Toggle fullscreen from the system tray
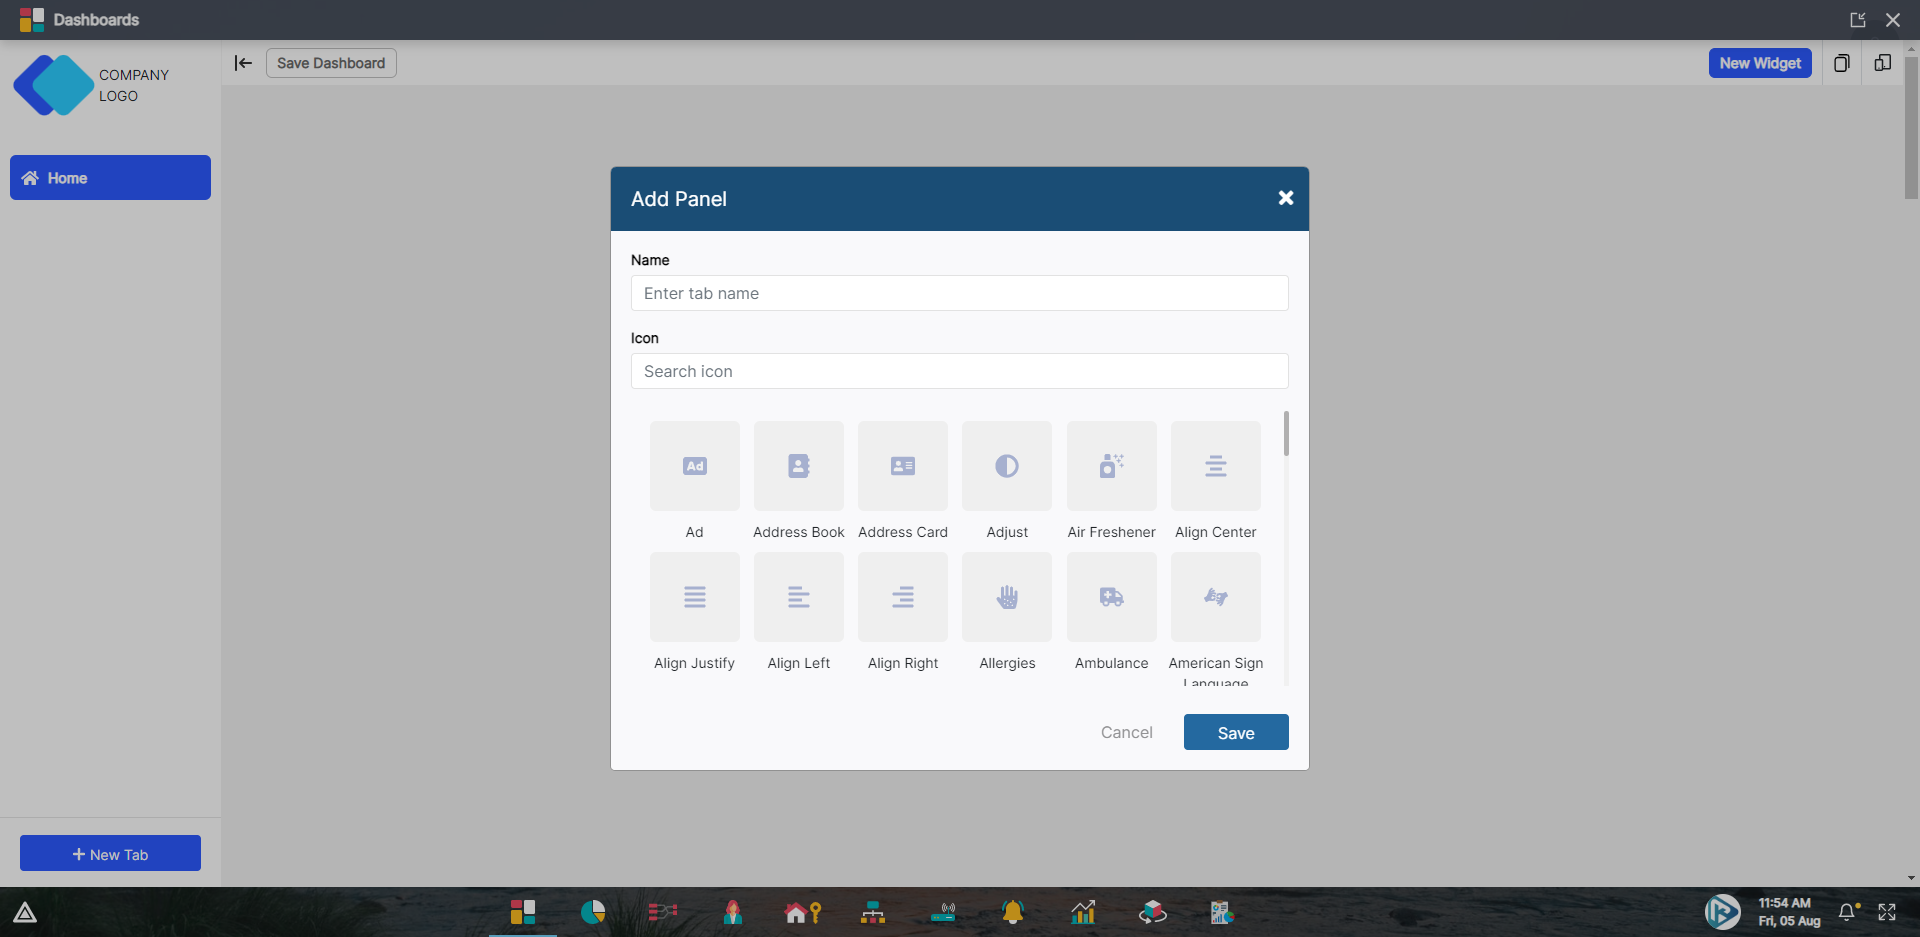Viewport: 1920px width, 937px height. [x=1889, y=912]
